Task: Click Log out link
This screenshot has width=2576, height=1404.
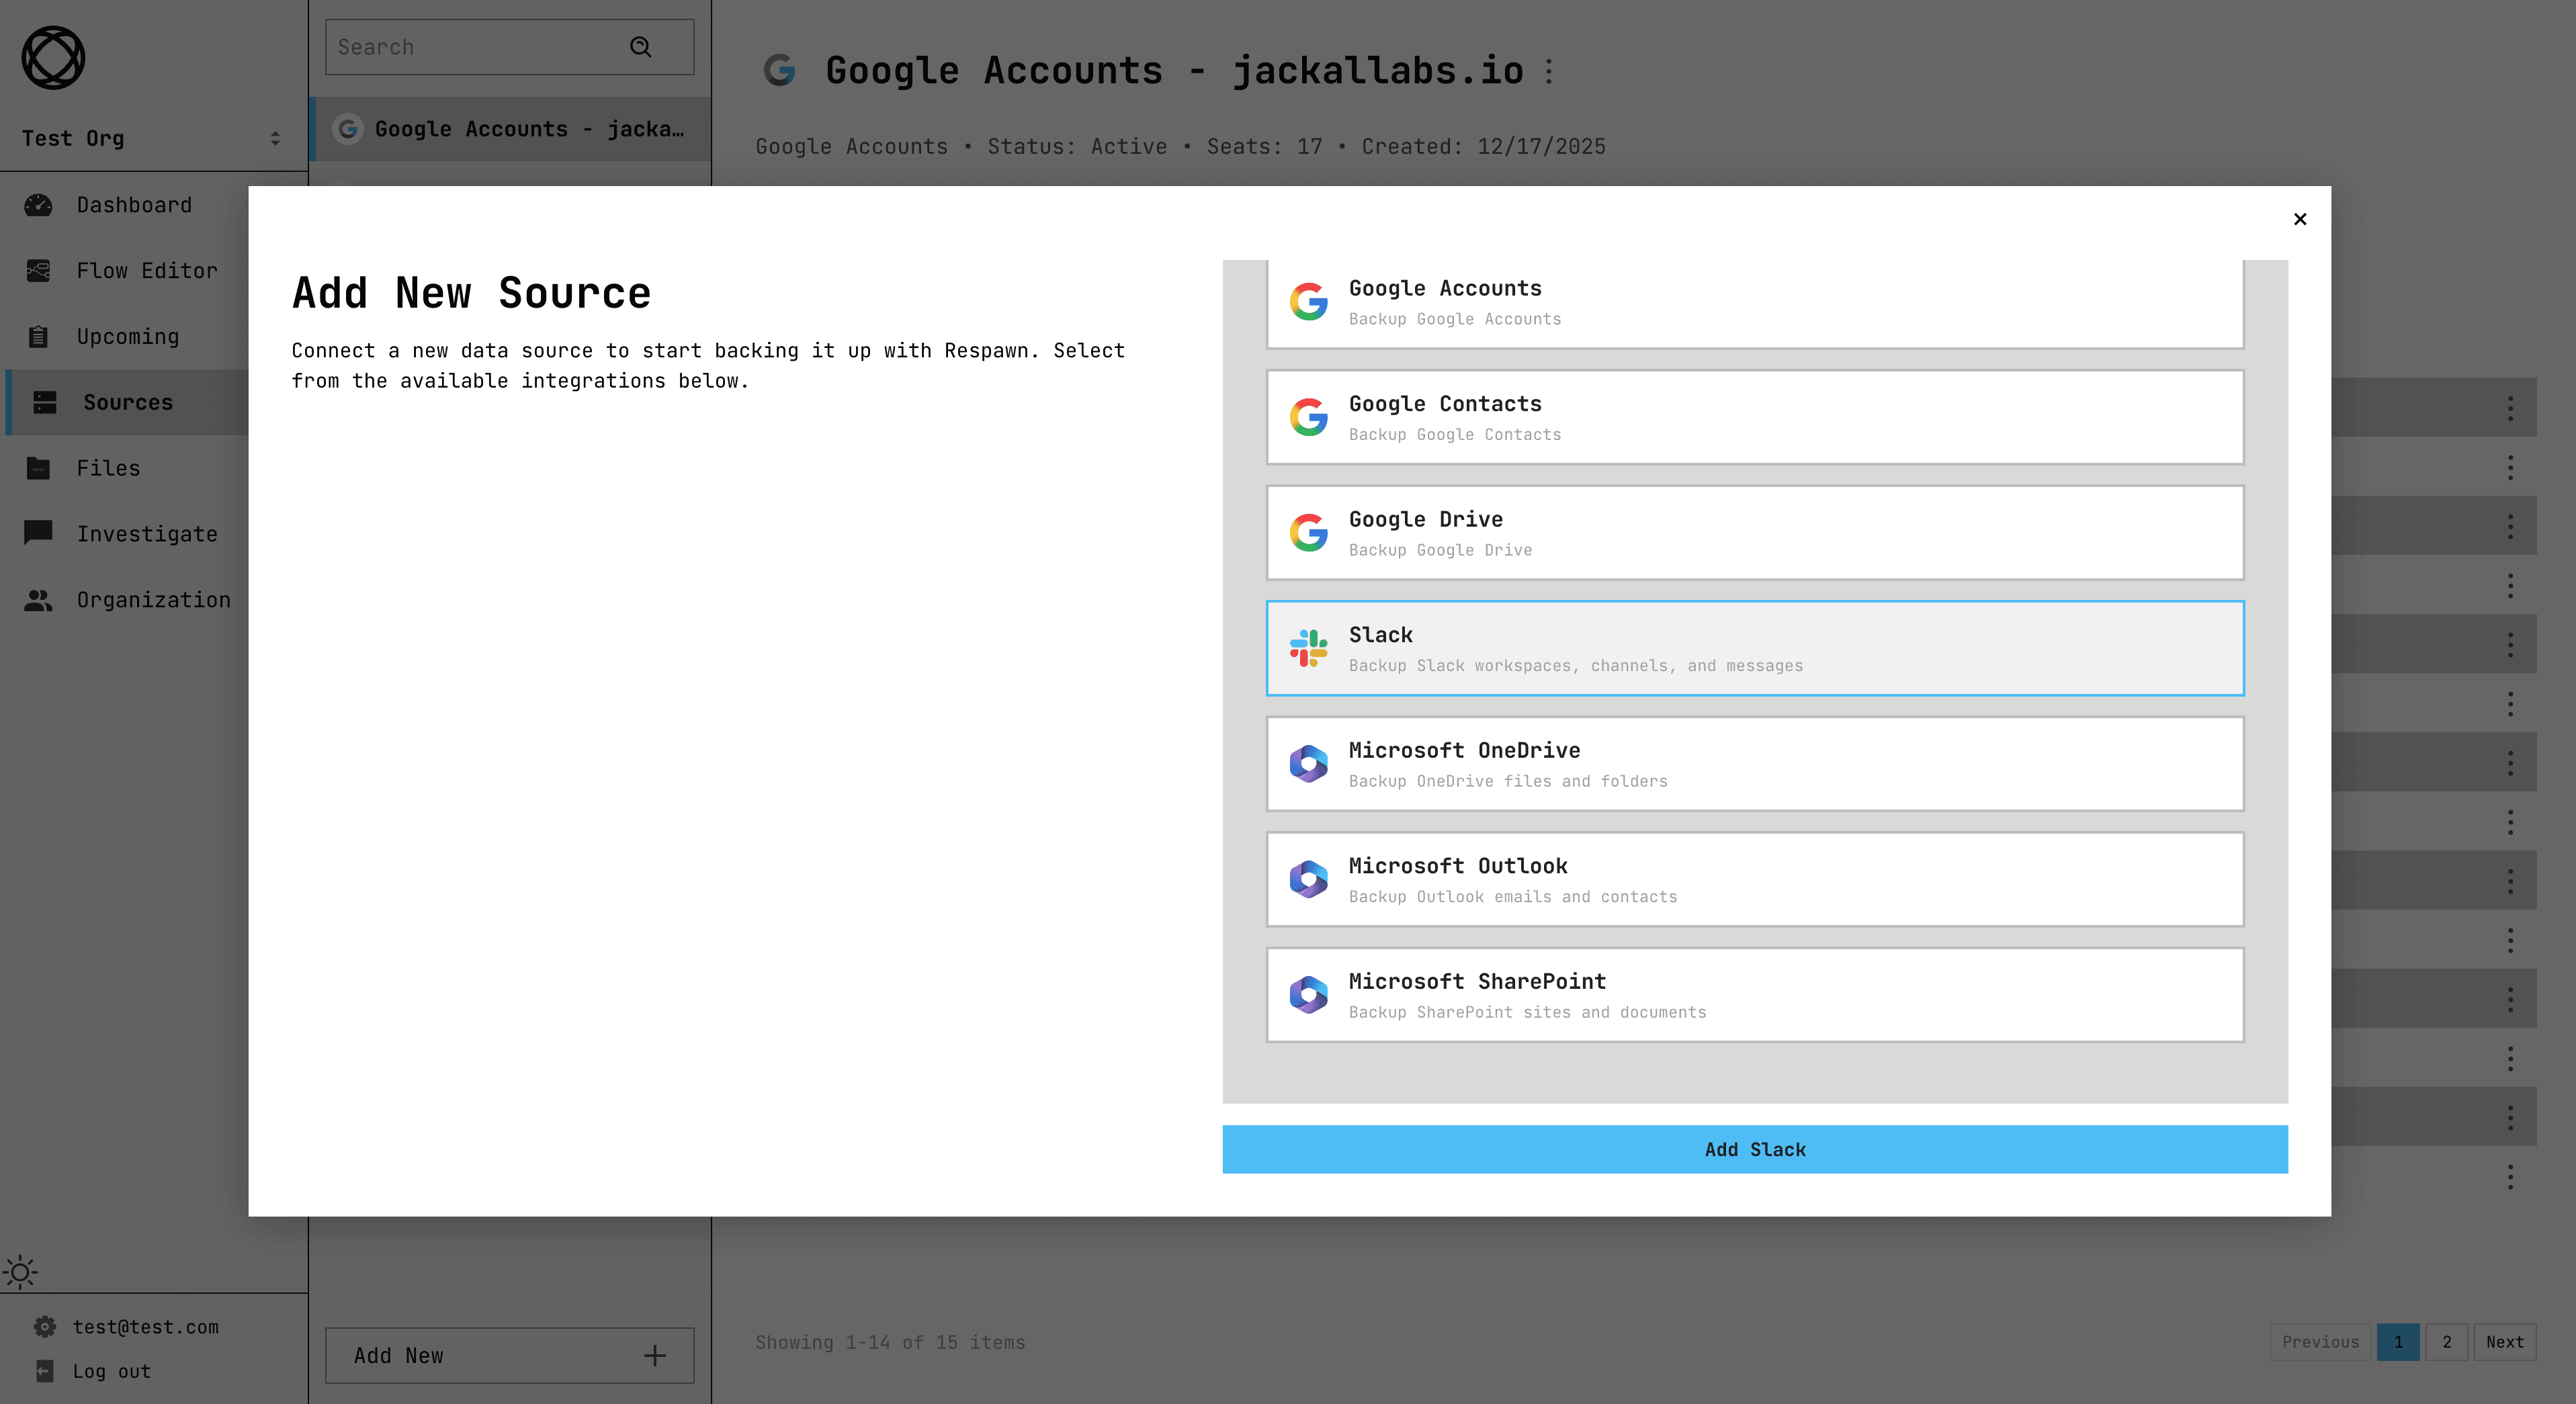Action: 111,1371
